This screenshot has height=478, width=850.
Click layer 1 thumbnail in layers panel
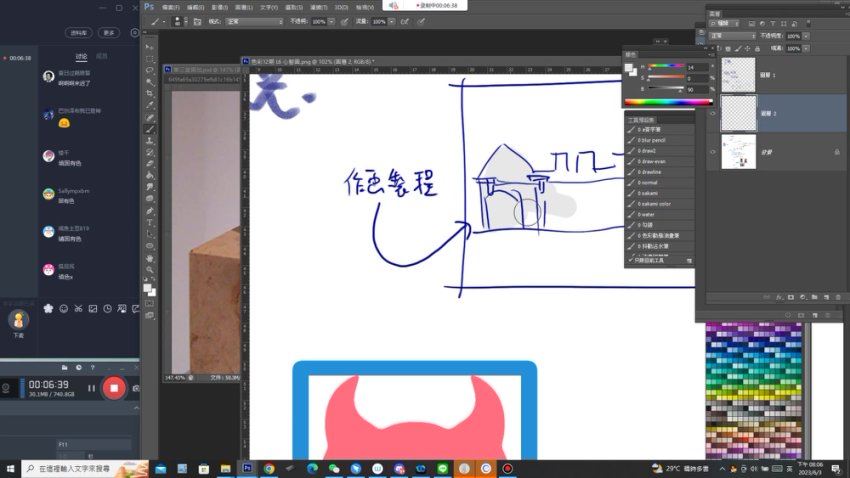(x=738, y=75)
